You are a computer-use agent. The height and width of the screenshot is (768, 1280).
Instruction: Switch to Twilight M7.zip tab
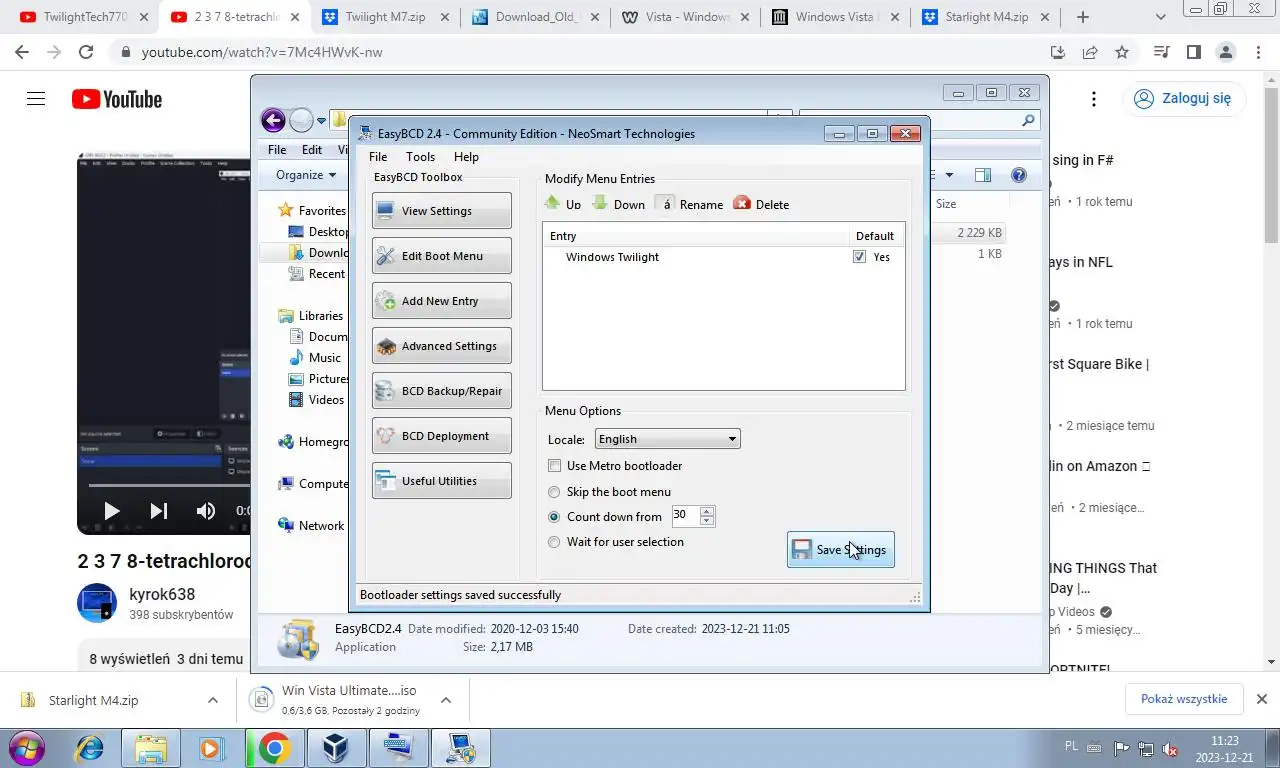pyautogui.click(x=386, y=17)
